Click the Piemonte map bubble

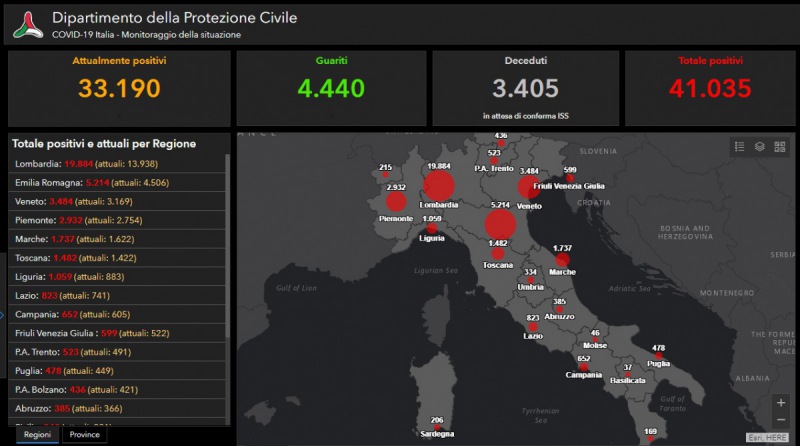pyautogui.click(x=396, y=202)
